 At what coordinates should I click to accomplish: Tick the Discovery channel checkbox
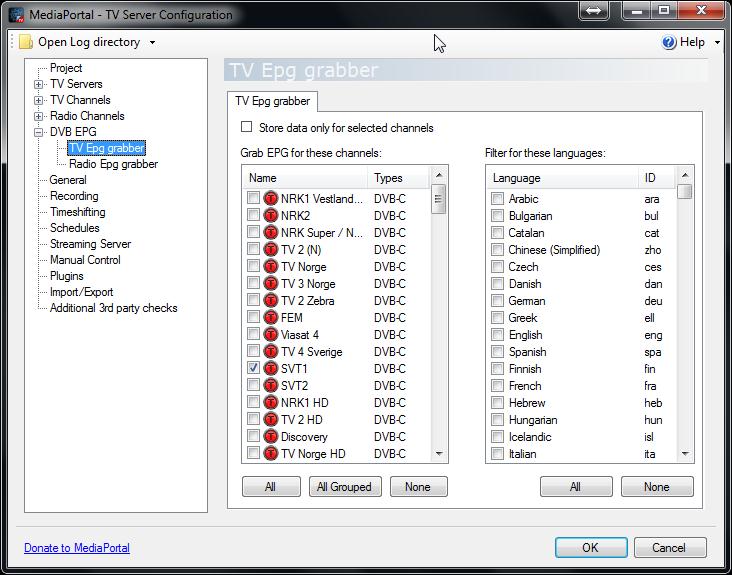(253, 436)
